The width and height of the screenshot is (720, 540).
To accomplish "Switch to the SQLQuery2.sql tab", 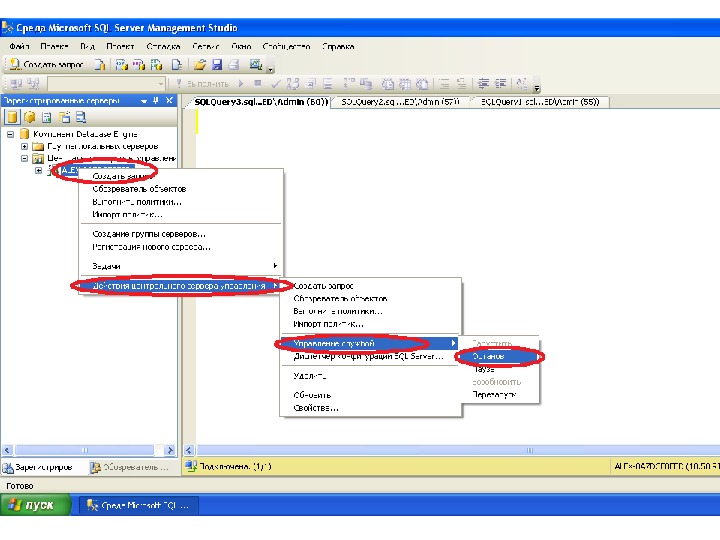I will click(400, 102).
